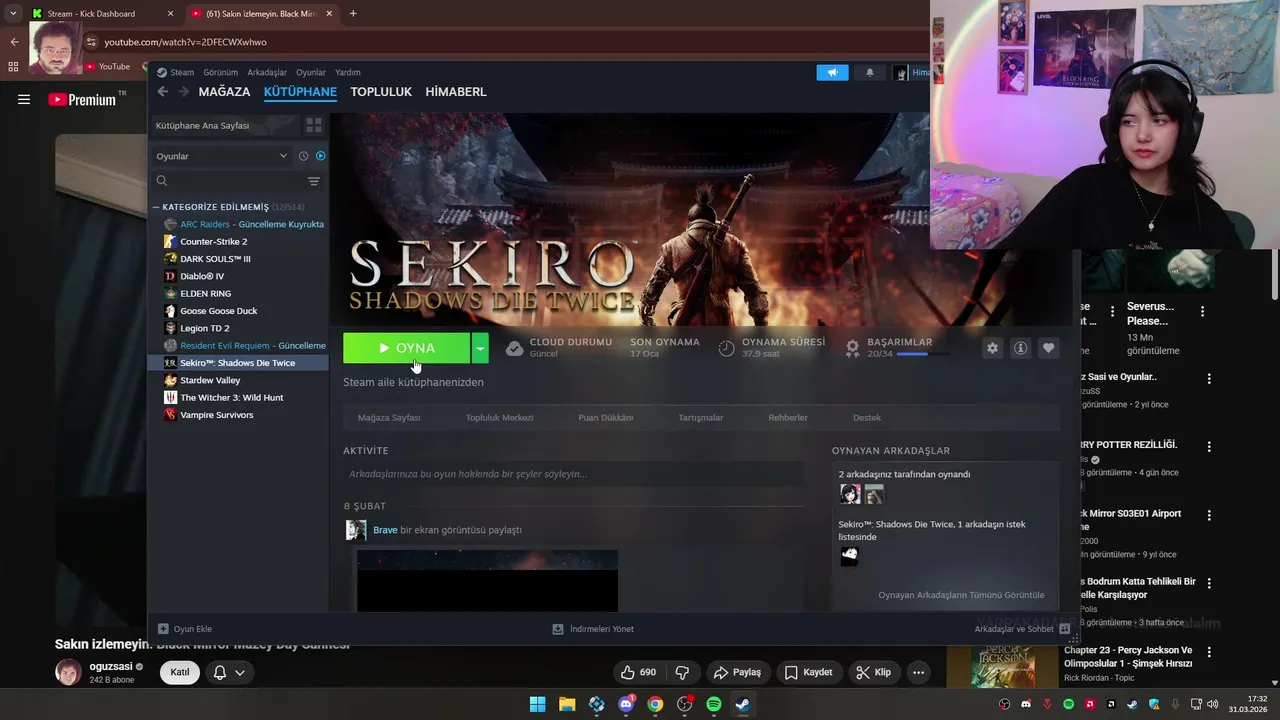1280x720 pixels.
Task: Click the YouTube Kaydet save button
Action: pos(808,672)
